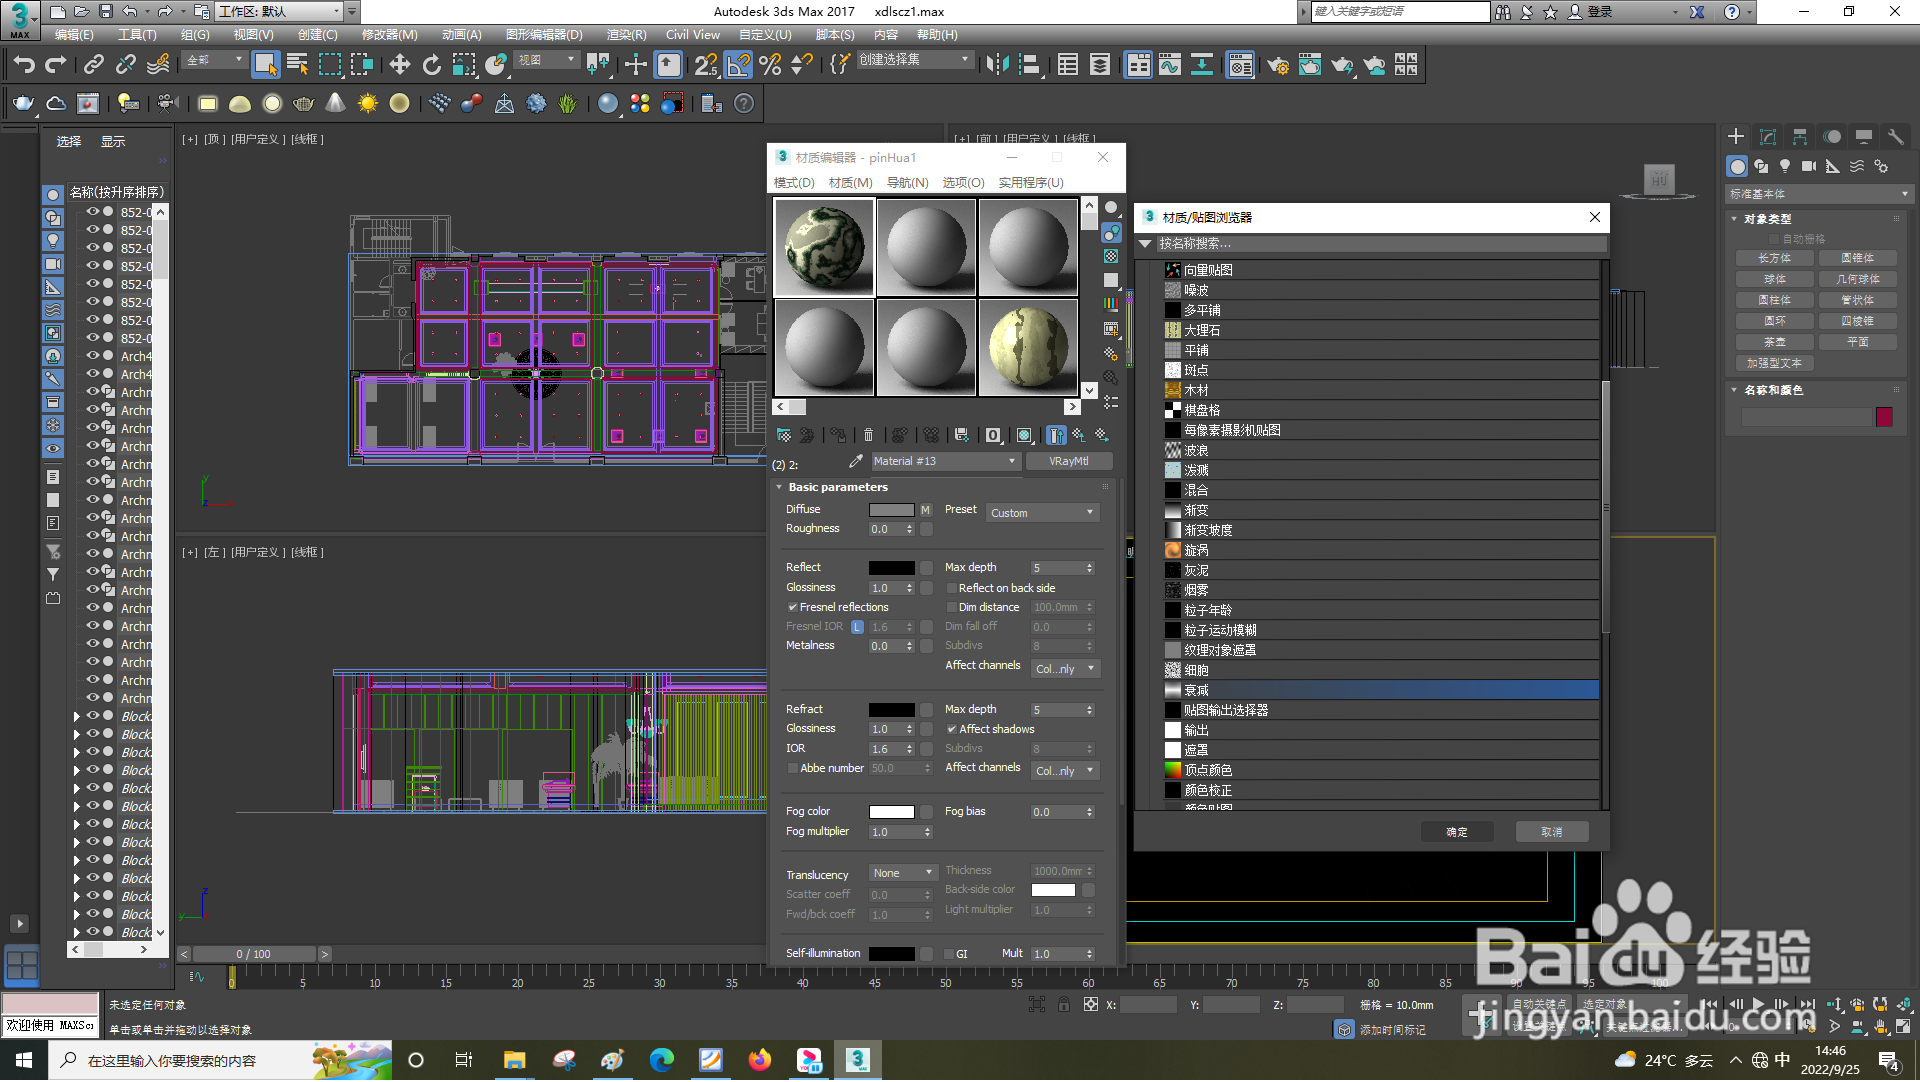Click Show Shaded Material in Viewport icon

1024,435
